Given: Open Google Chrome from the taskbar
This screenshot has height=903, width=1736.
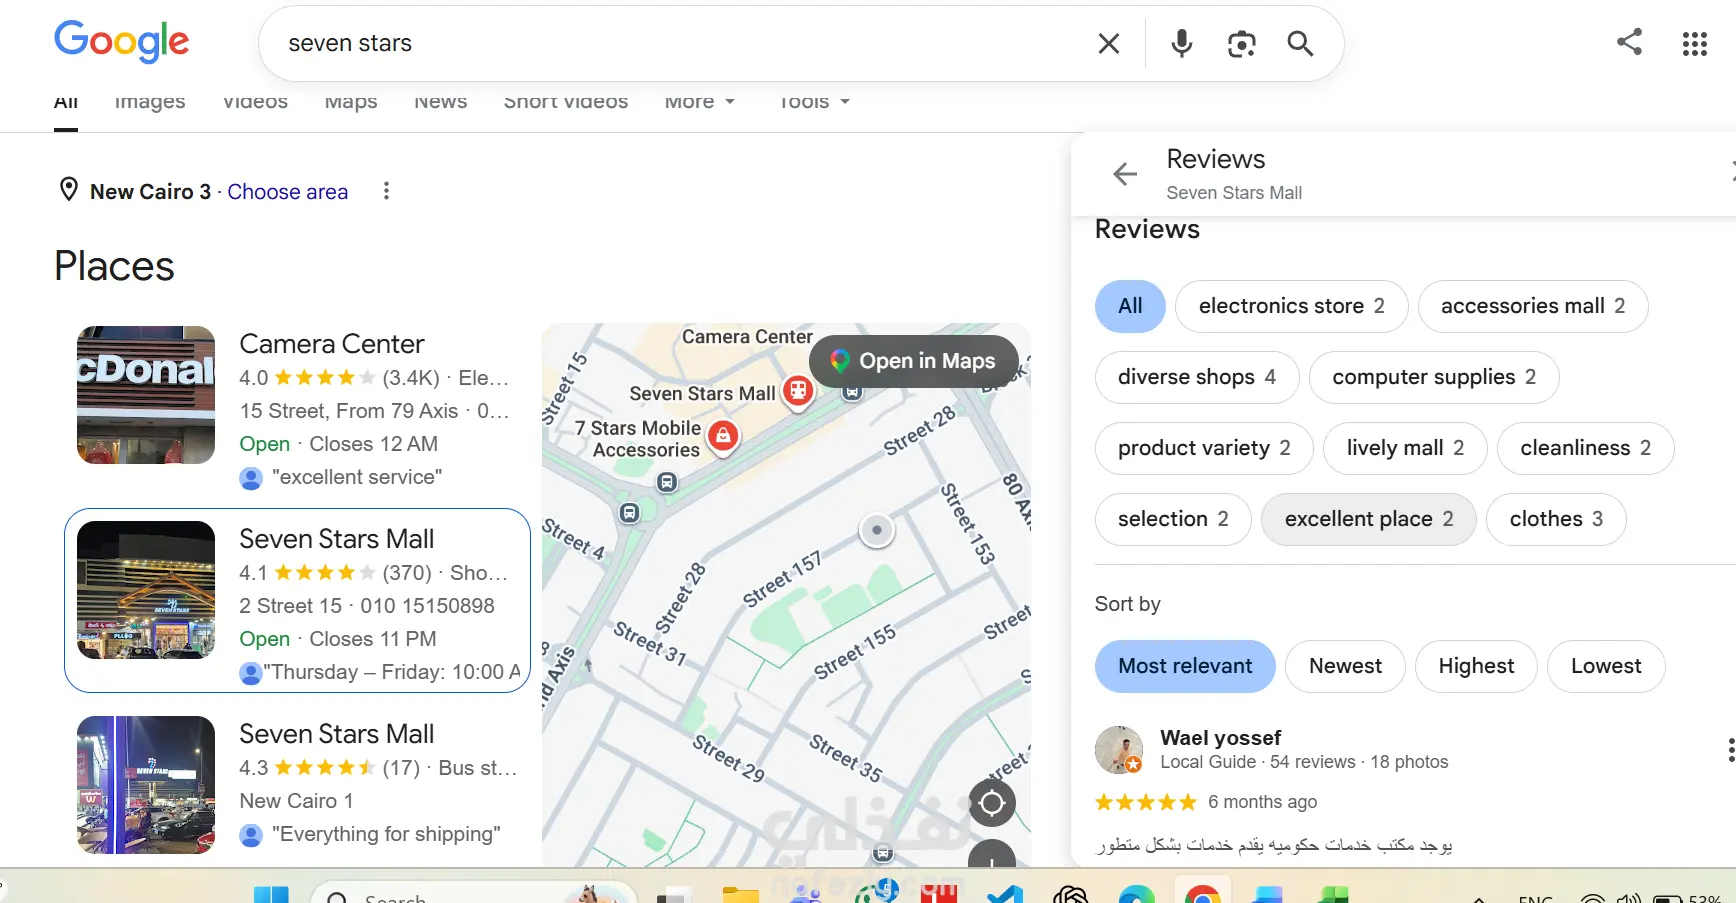Looking at the screenshot, I should (x=1201, y=893).
